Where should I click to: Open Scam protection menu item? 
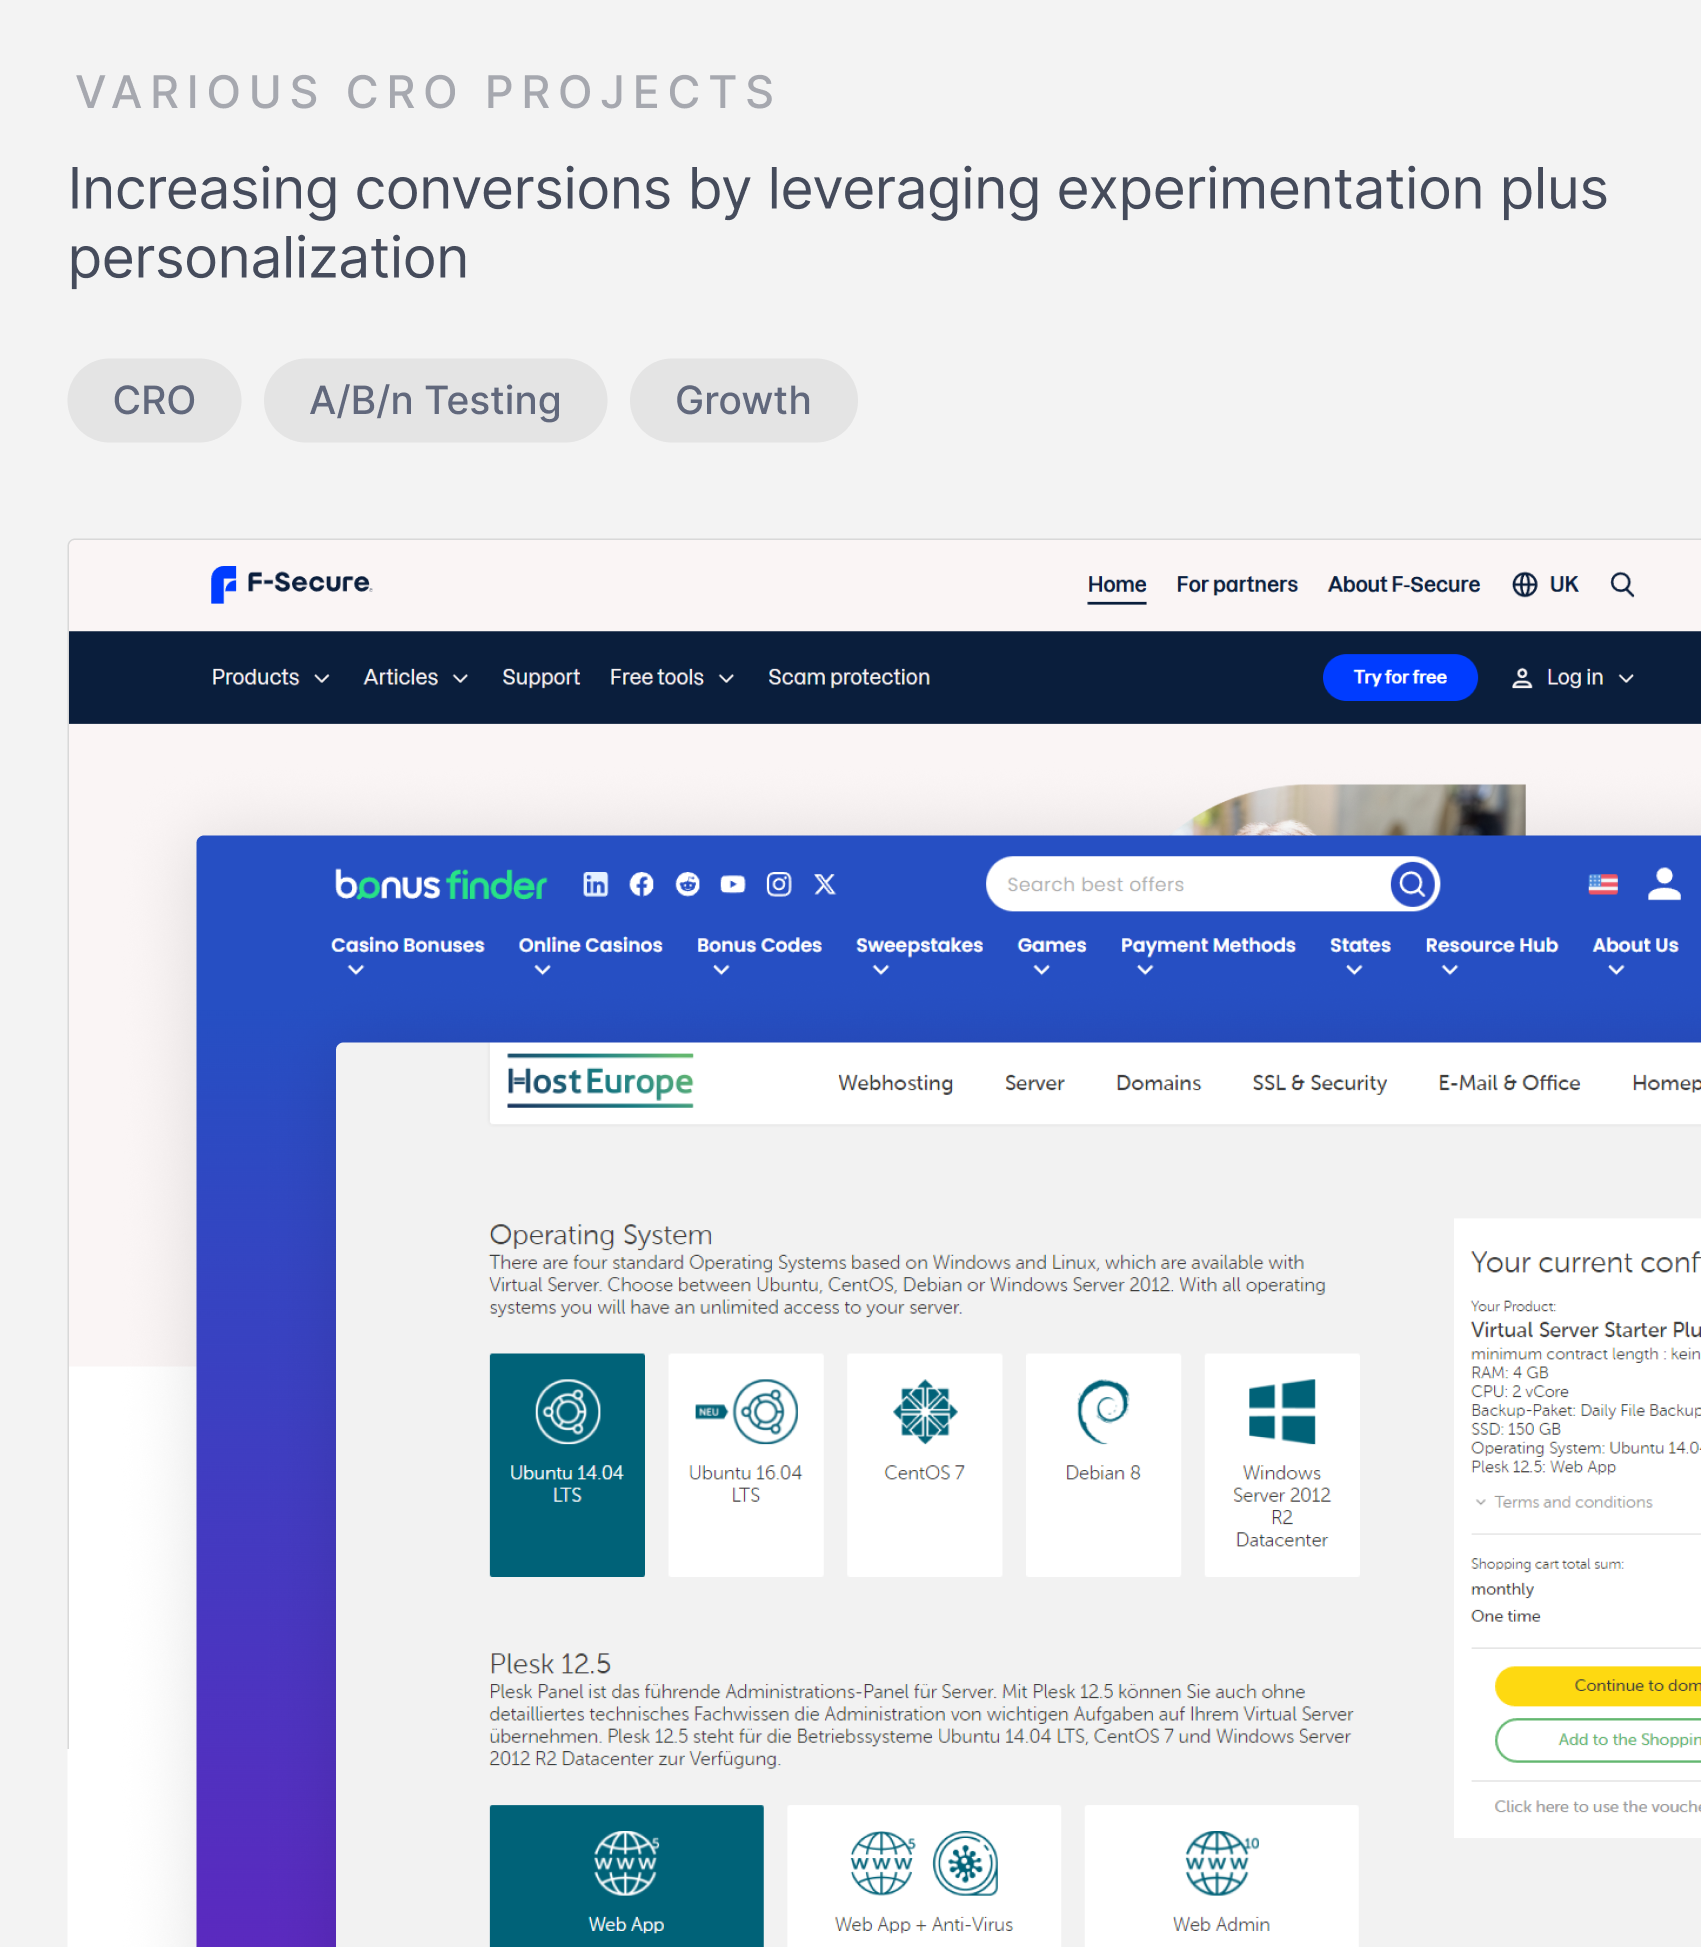[x=849, y=678]
